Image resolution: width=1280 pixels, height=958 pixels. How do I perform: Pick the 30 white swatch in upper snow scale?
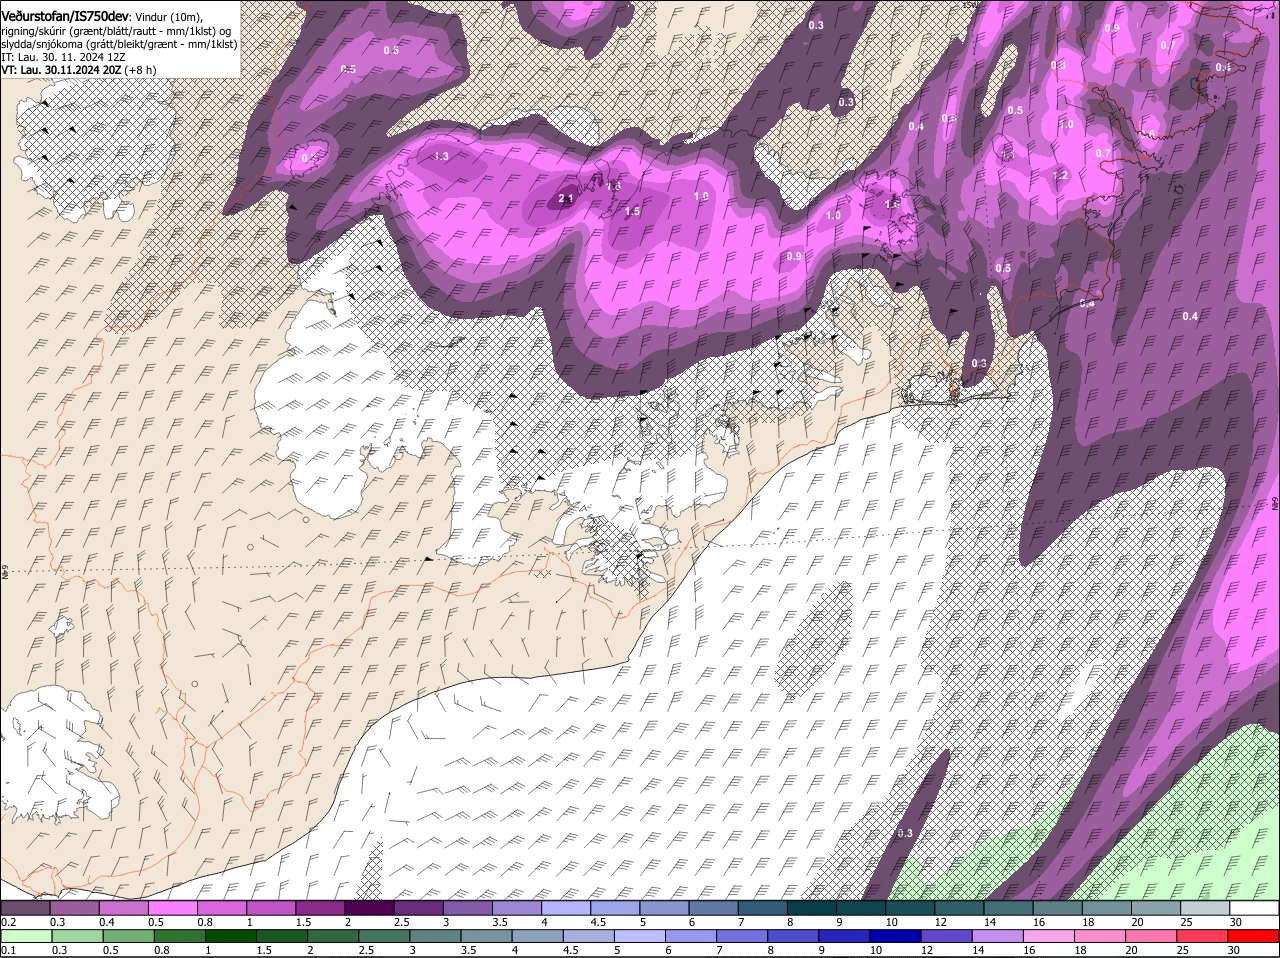tap(1254, 908)
